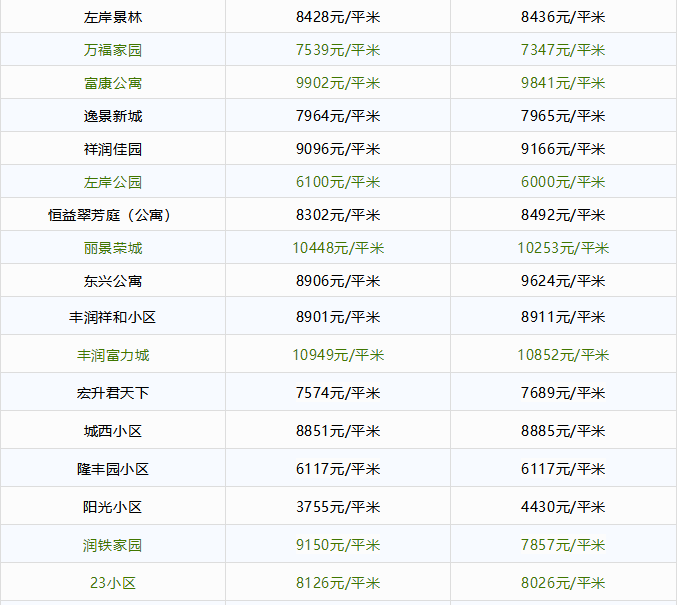Click the 逸景新城 name cell

[x=113, y=116]
